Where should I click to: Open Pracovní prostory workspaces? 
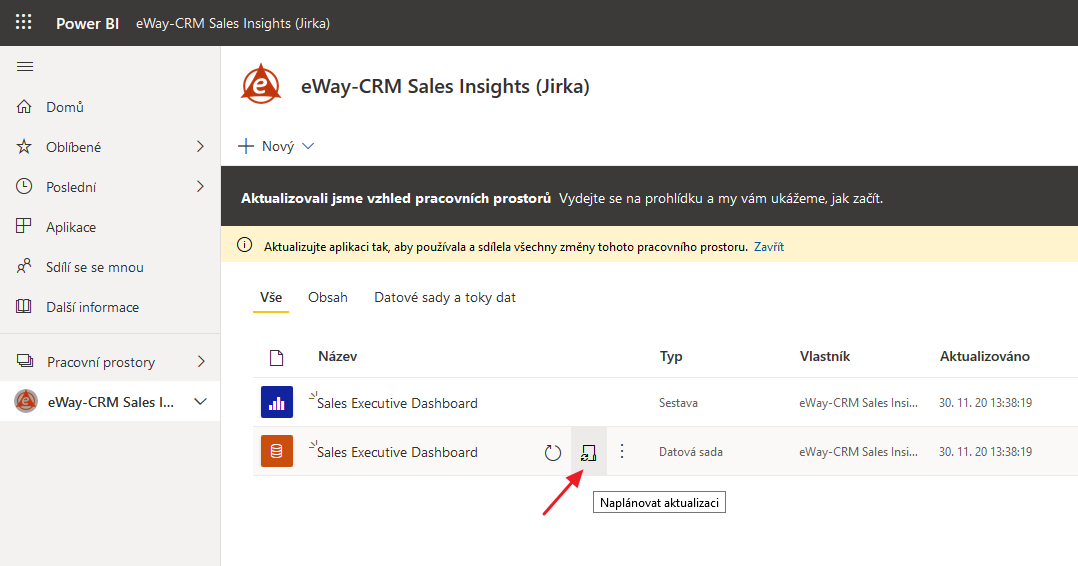tap(101, 362)
